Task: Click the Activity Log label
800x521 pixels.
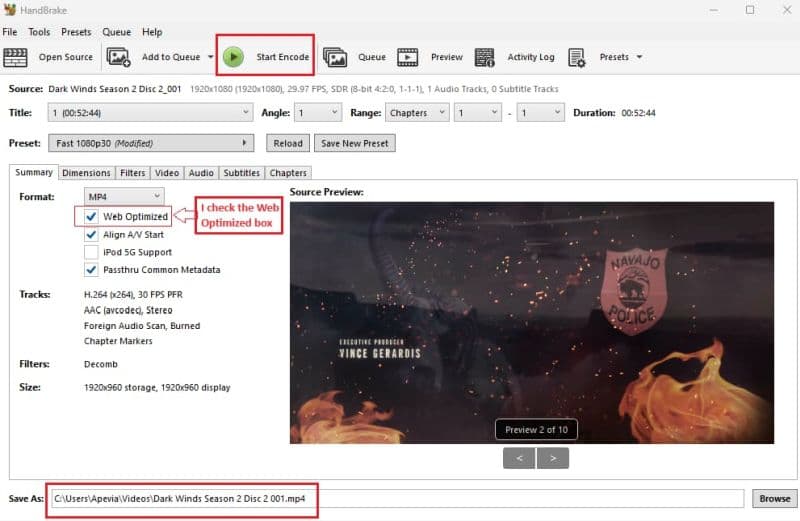Action: click(x=531, y=57)
